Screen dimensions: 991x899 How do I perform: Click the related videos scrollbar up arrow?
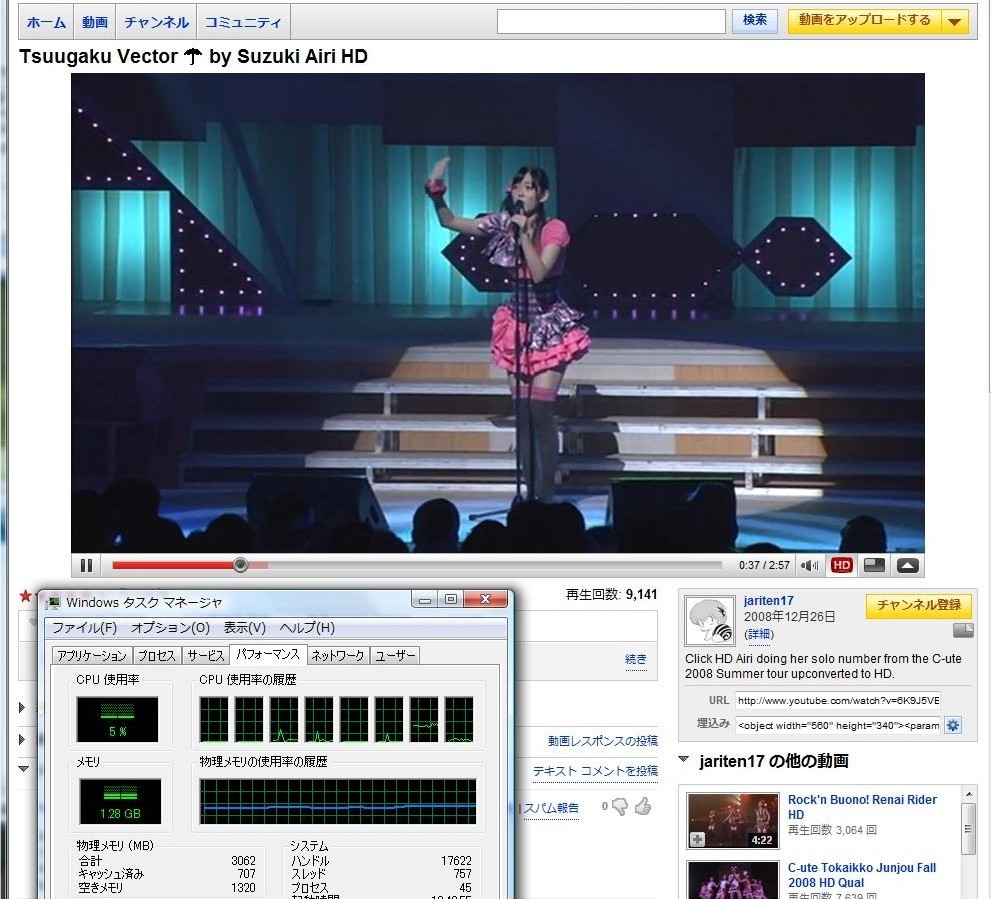click(968, 793)
